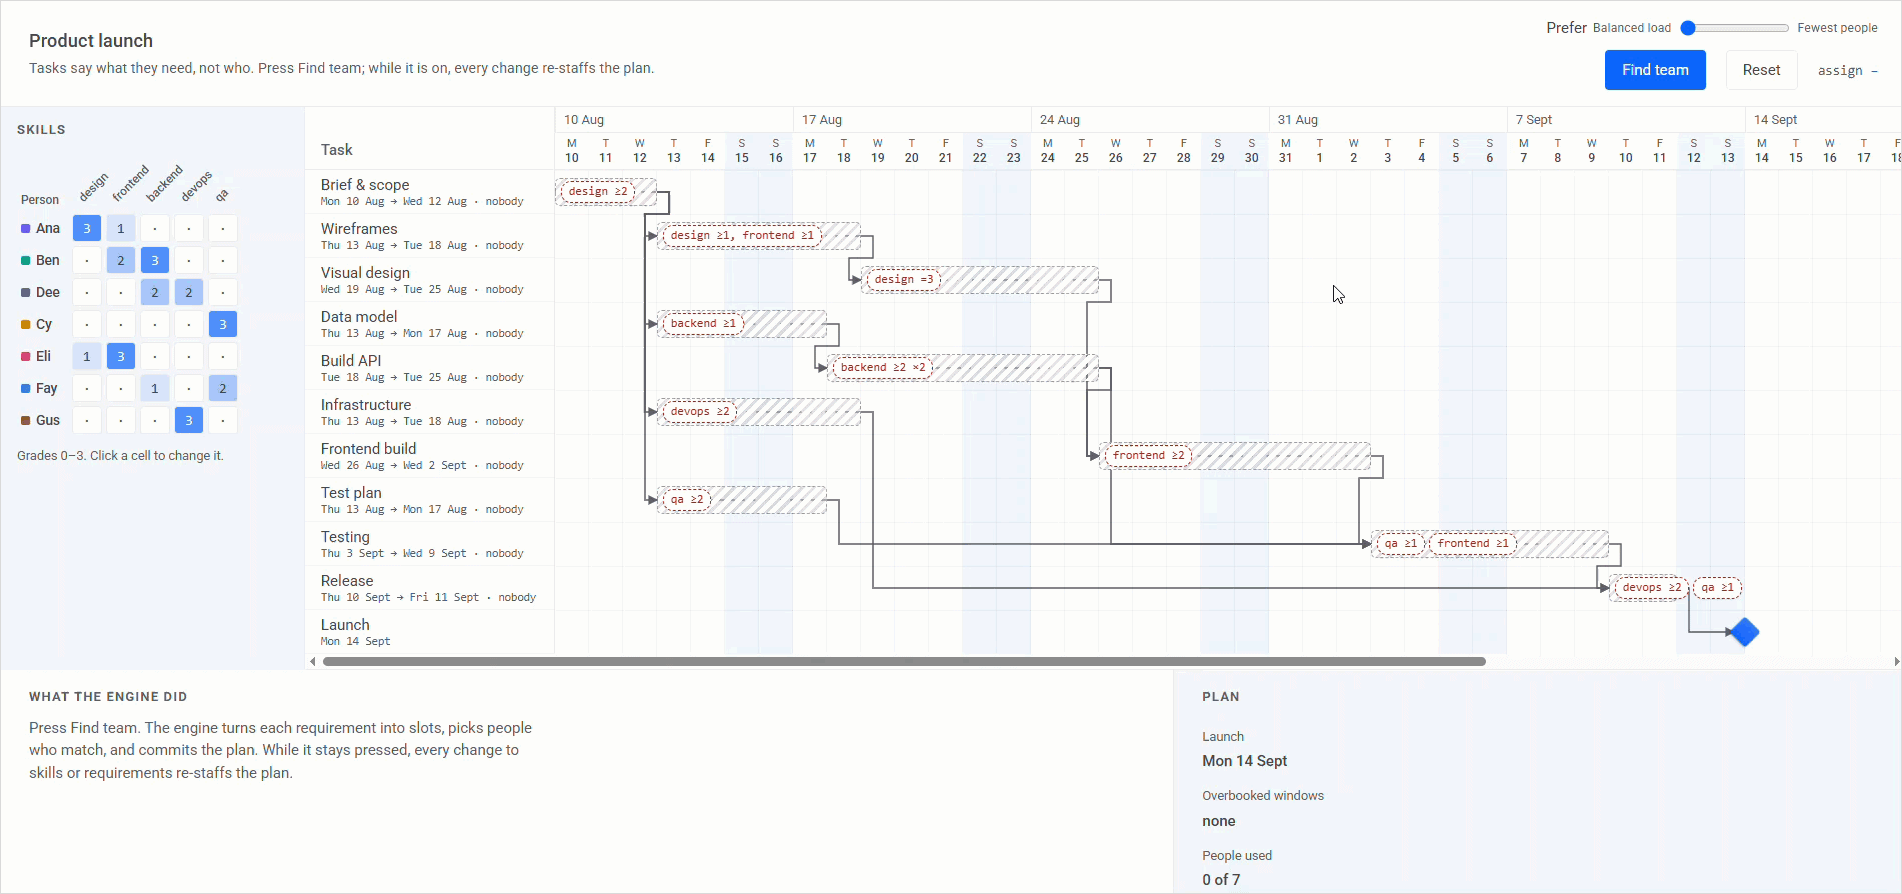The width and height of the screenshot is (1902, 894).
Task: Change Ben's frontend grade cell
Action: coord(121,260)
